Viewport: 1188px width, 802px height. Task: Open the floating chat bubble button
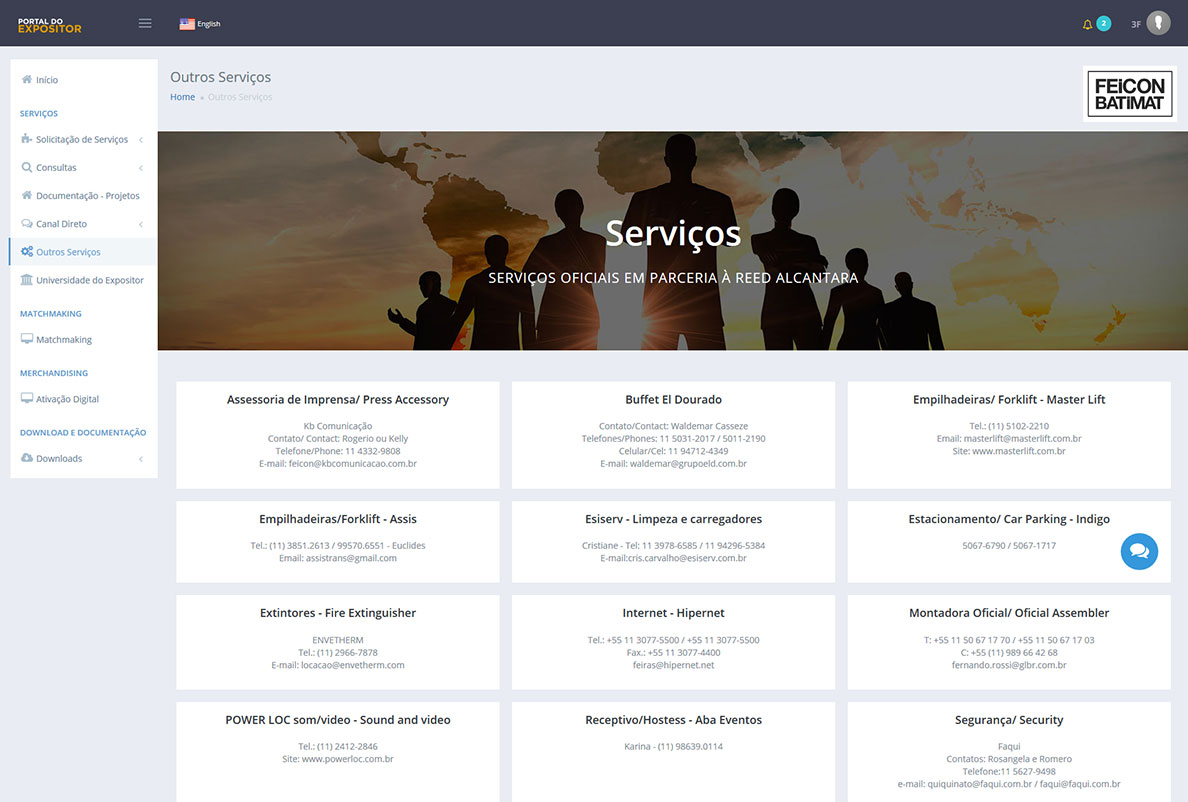tap(1139, 551)
